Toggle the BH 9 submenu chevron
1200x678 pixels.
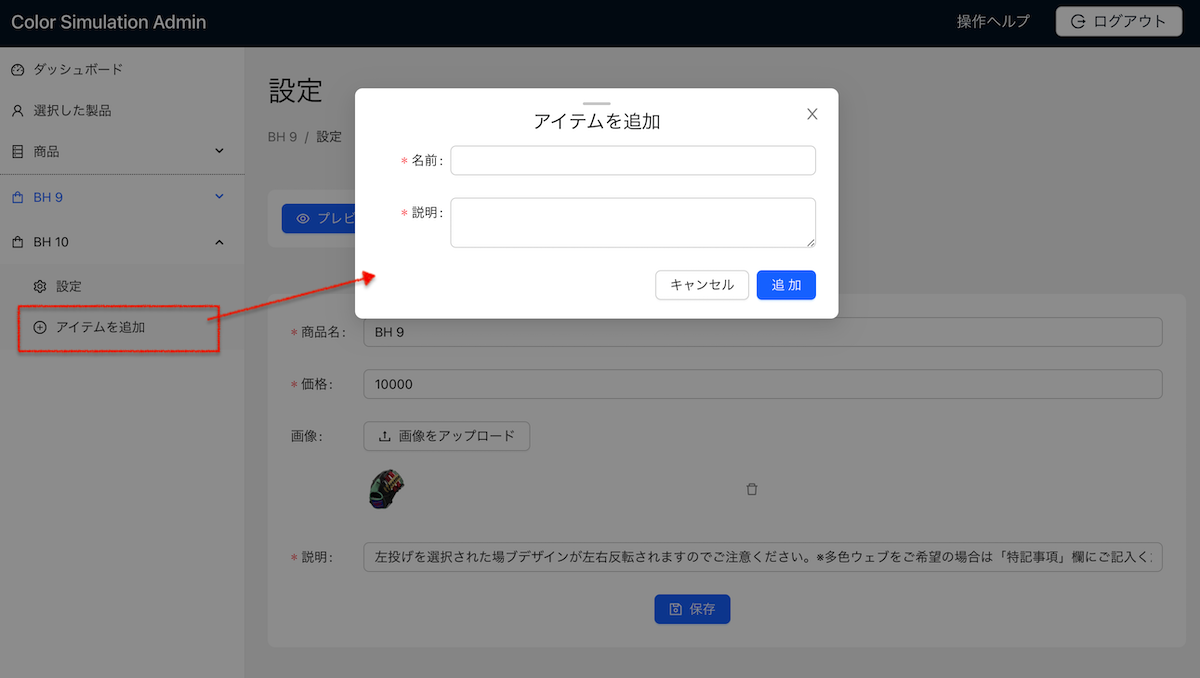coord(220,197)
